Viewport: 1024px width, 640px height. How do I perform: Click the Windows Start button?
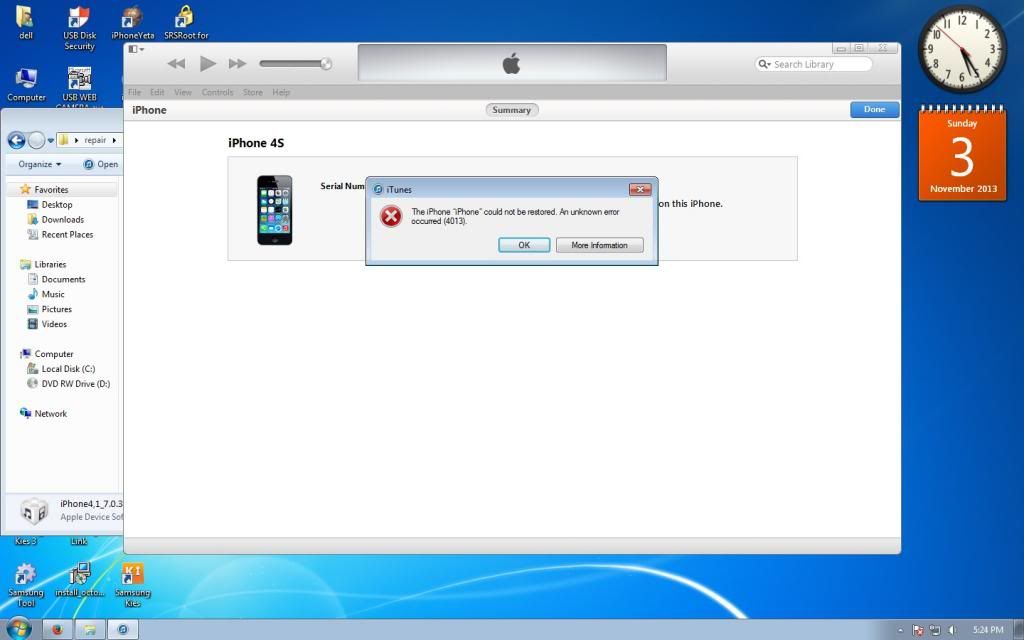click(18, 629)
